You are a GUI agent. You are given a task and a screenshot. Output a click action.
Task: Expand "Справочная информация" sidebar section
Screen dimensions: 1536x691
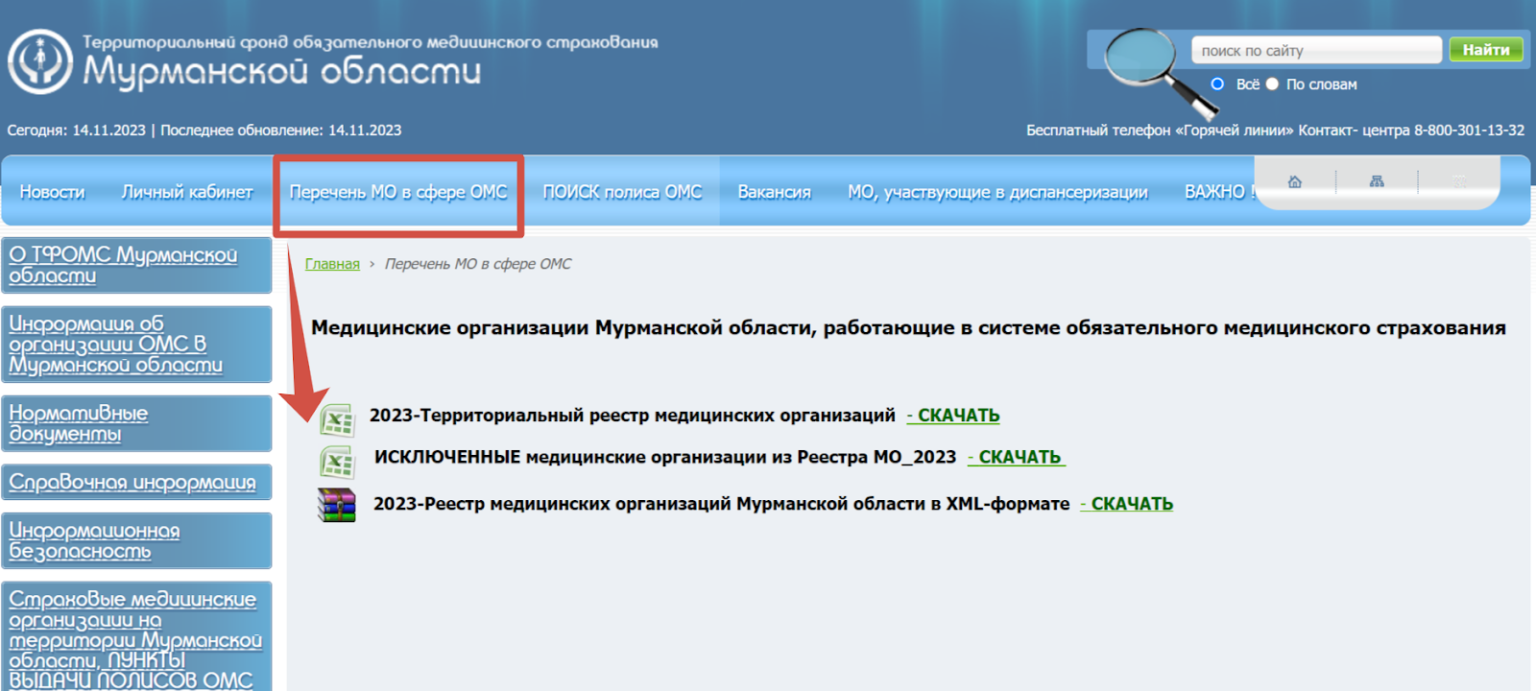click(132, 483)
